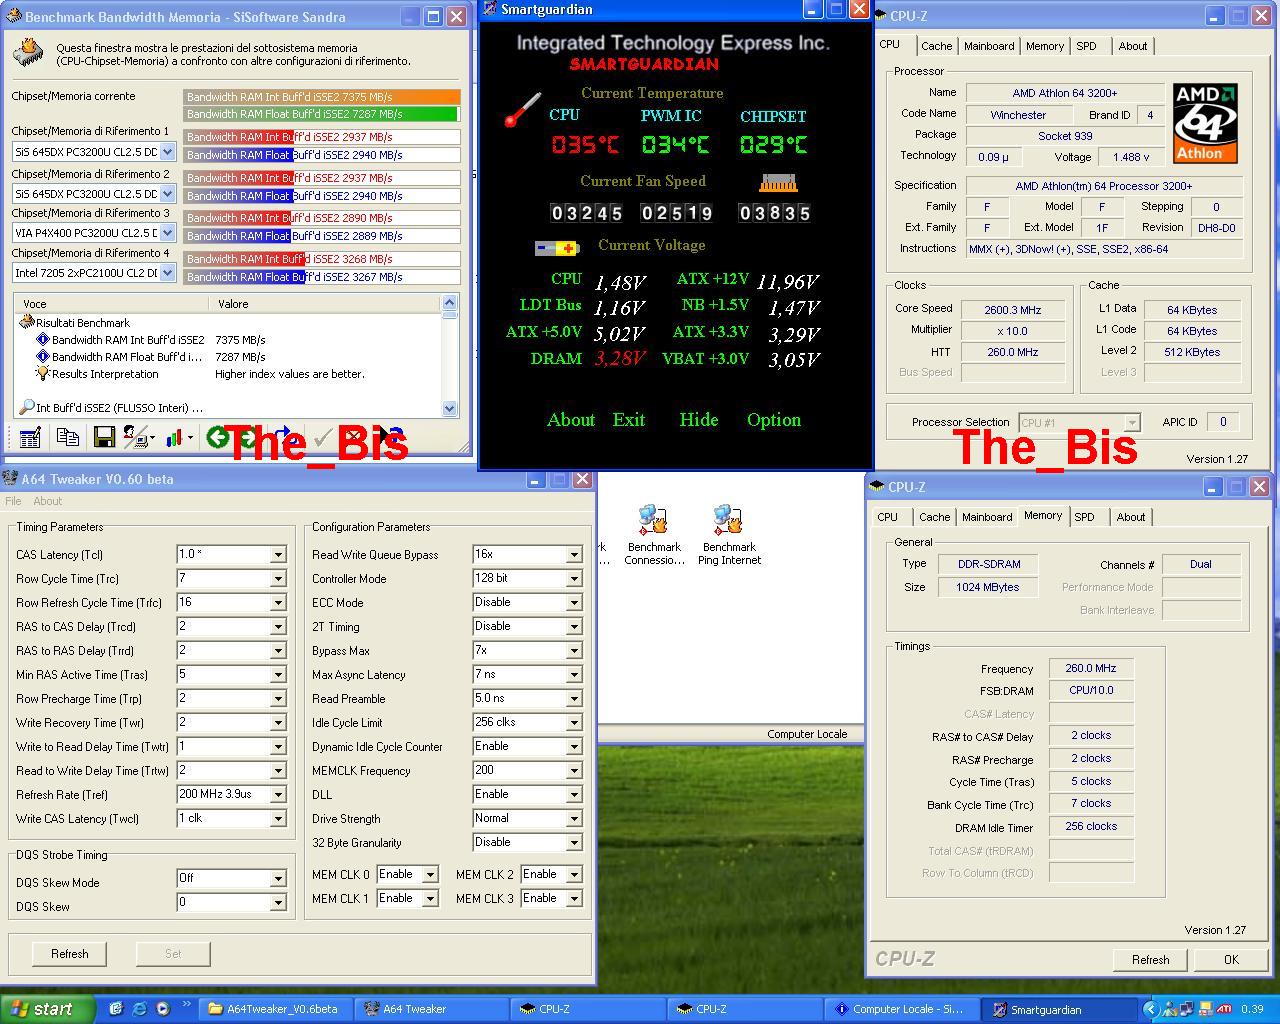This screenshot has width=1280, height=1024.
Task: Expand Chipset/Memoria di Riferimento 1 combo
Action: (167, 152)
